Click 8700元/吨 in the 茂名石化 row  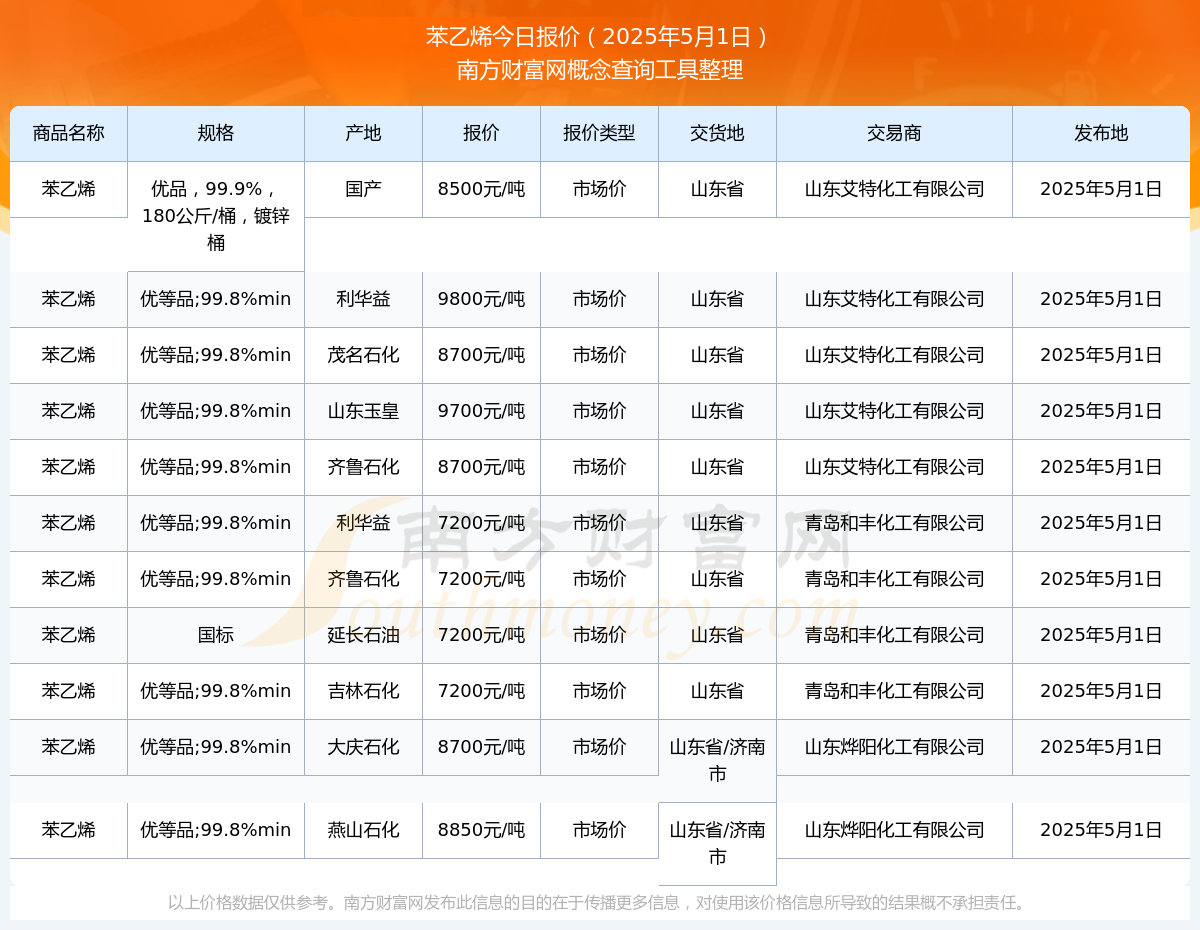pos(481,355)
